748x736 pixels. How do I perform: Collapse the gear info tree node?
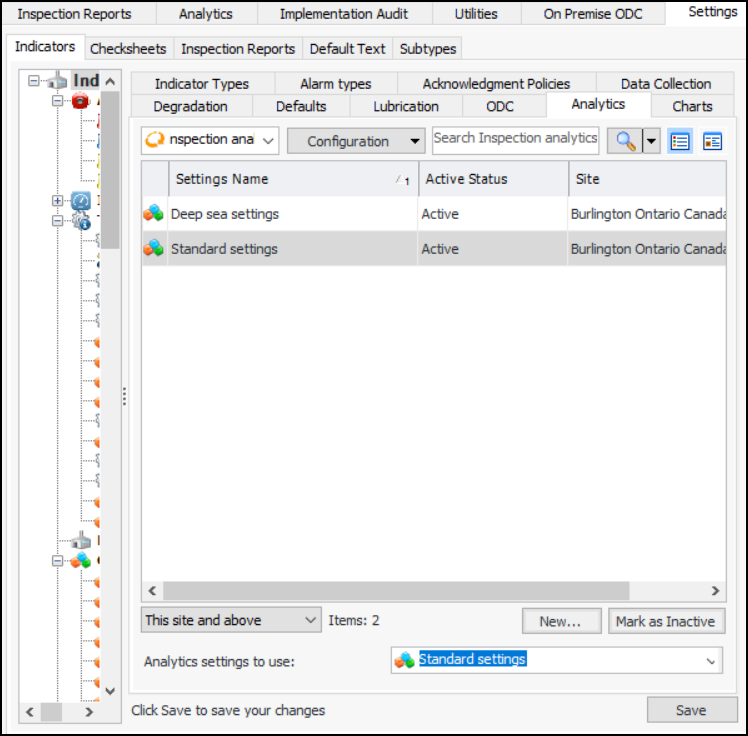click(x=57, y=221)
